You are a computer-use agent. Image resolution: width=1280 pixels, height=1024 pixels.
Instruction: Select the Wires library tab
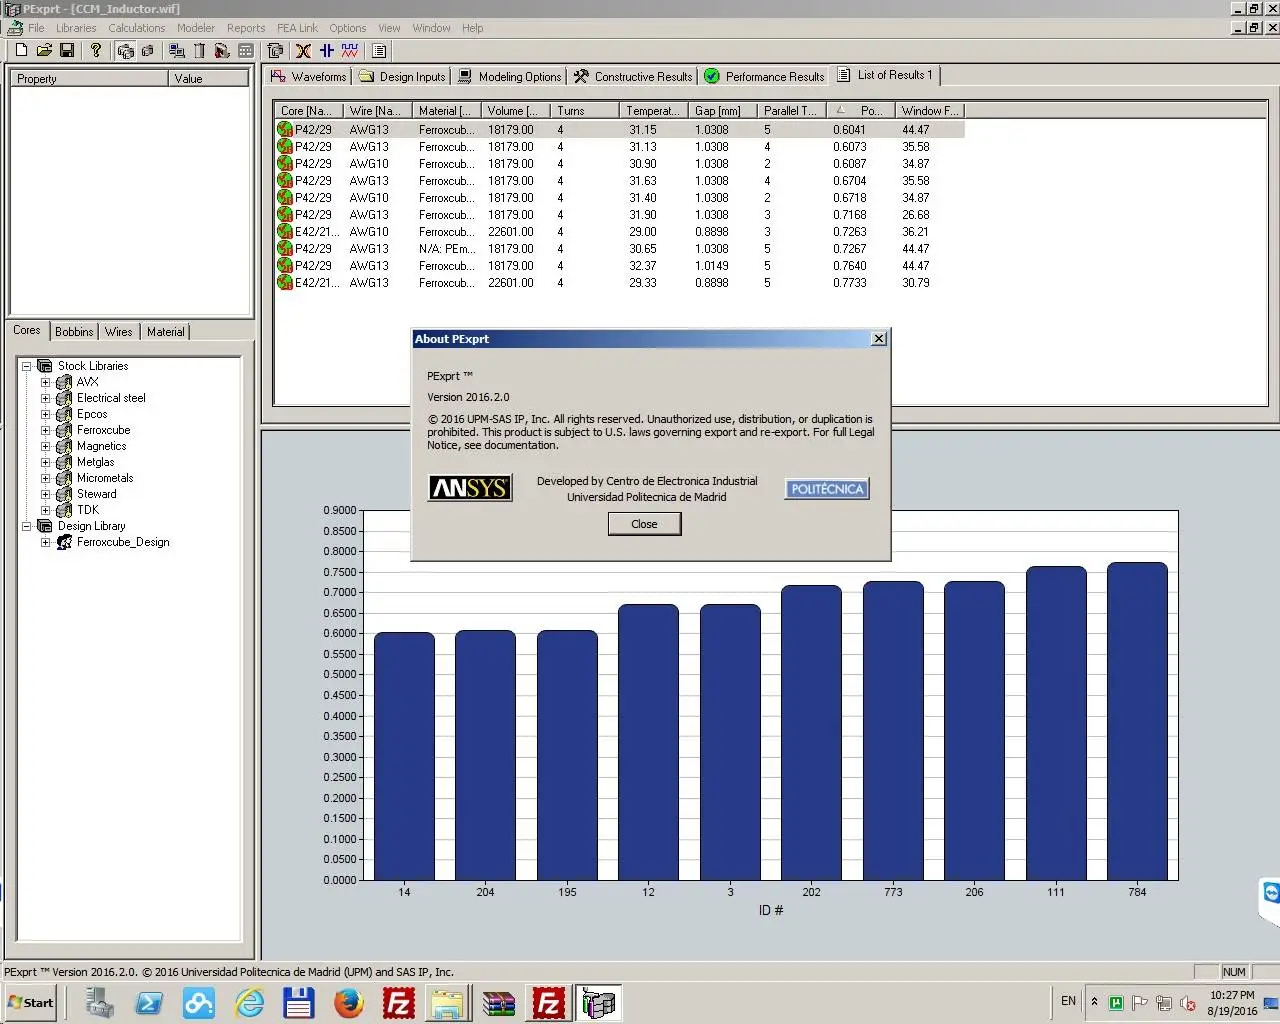click(x=119, y=332)
